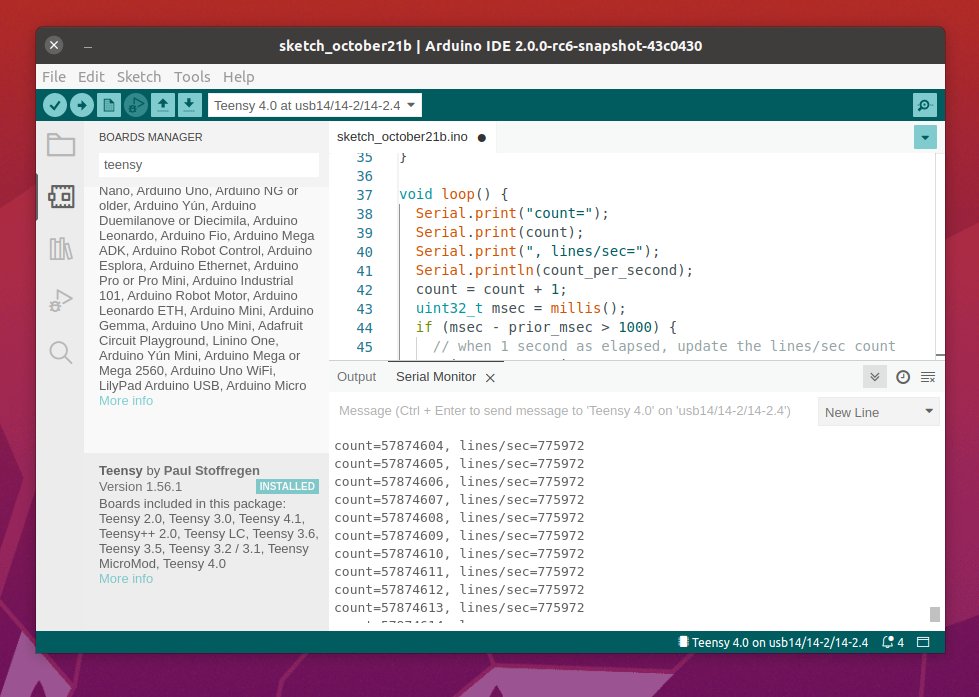
Task: Open the Sketchbook folder sidebar icon
Action: coord(61,145)
